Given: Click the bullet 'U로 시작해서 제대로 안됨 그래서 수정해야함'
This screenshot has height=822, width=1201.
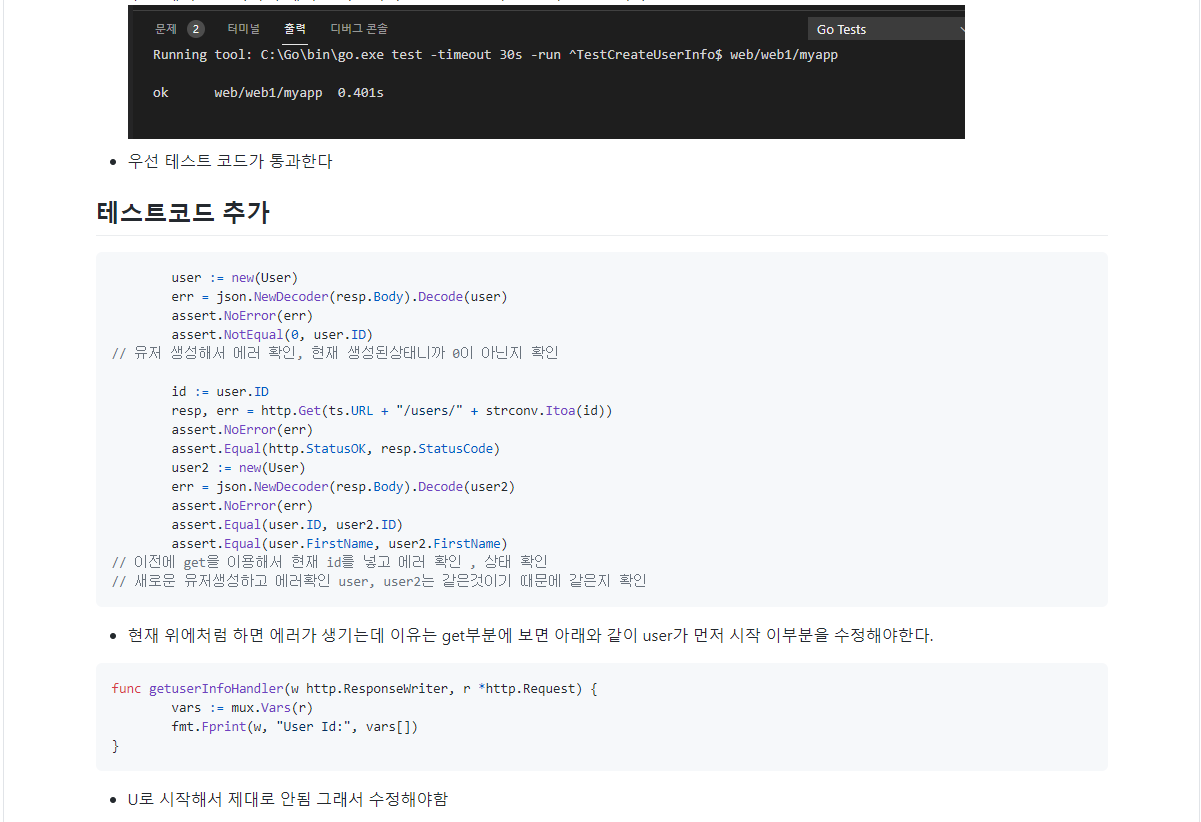Looking at the screenshot, I should pos(288,799).
